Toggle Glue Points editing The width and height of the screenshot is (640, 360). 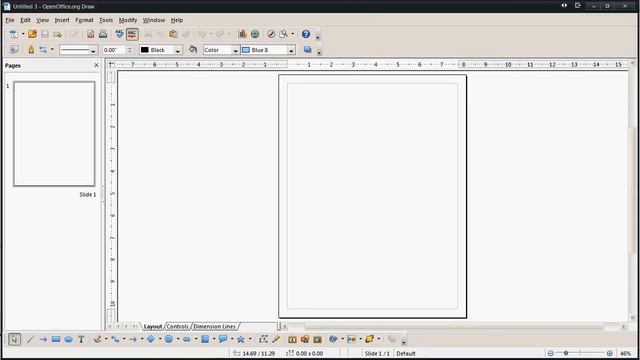pos(276,339)
